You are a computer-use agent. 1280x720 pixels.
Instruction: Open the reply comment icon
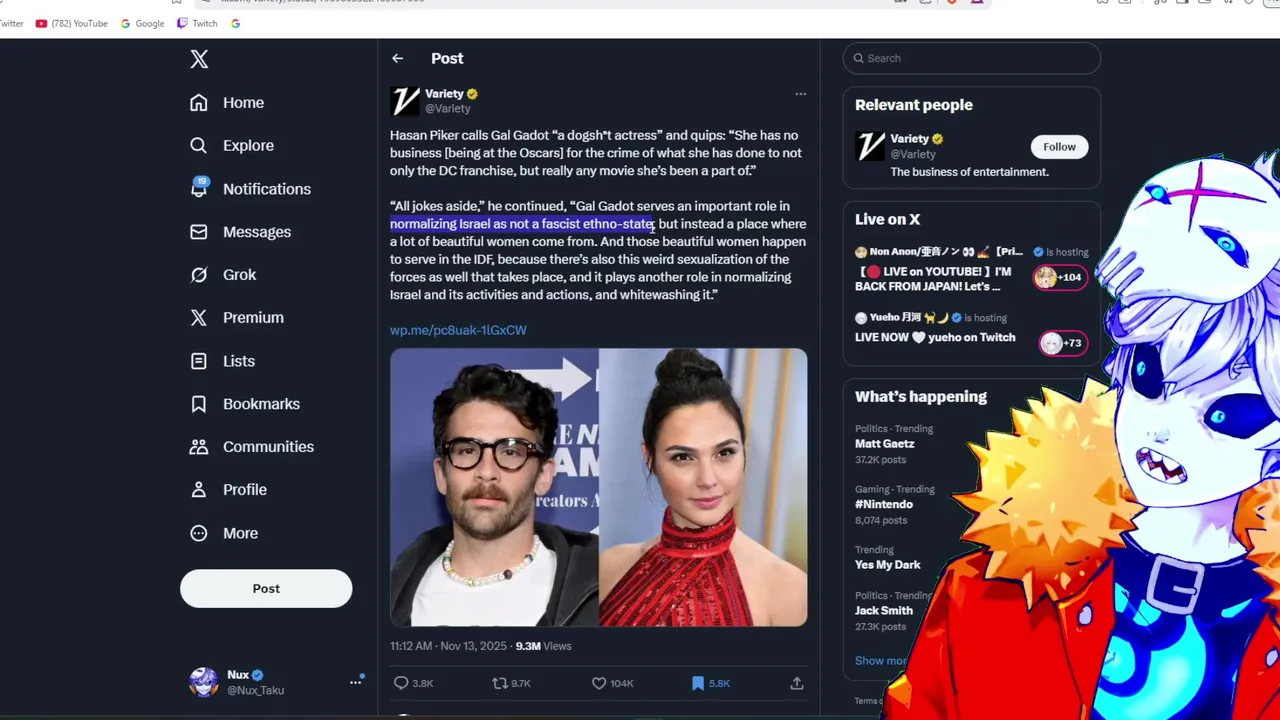point(401,683)
